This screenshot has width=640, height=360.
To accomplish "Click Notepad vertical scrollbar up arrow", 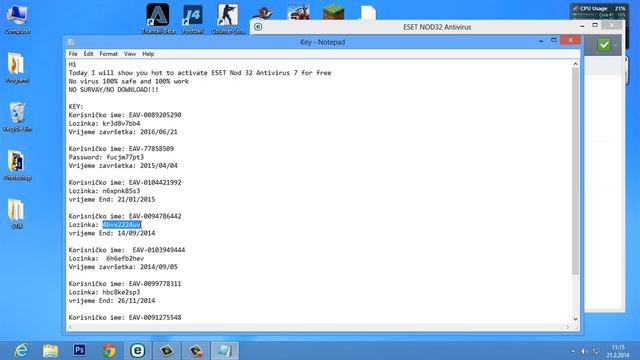I will point(575,64).
